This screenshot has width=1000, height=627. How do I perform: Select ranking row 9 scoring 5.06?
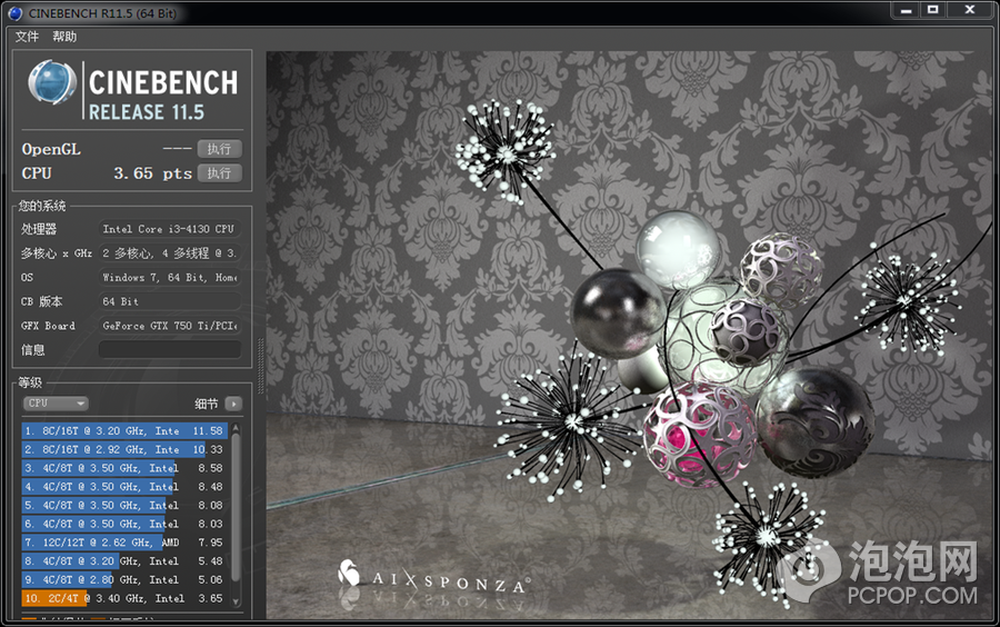[x=124, y=580]
